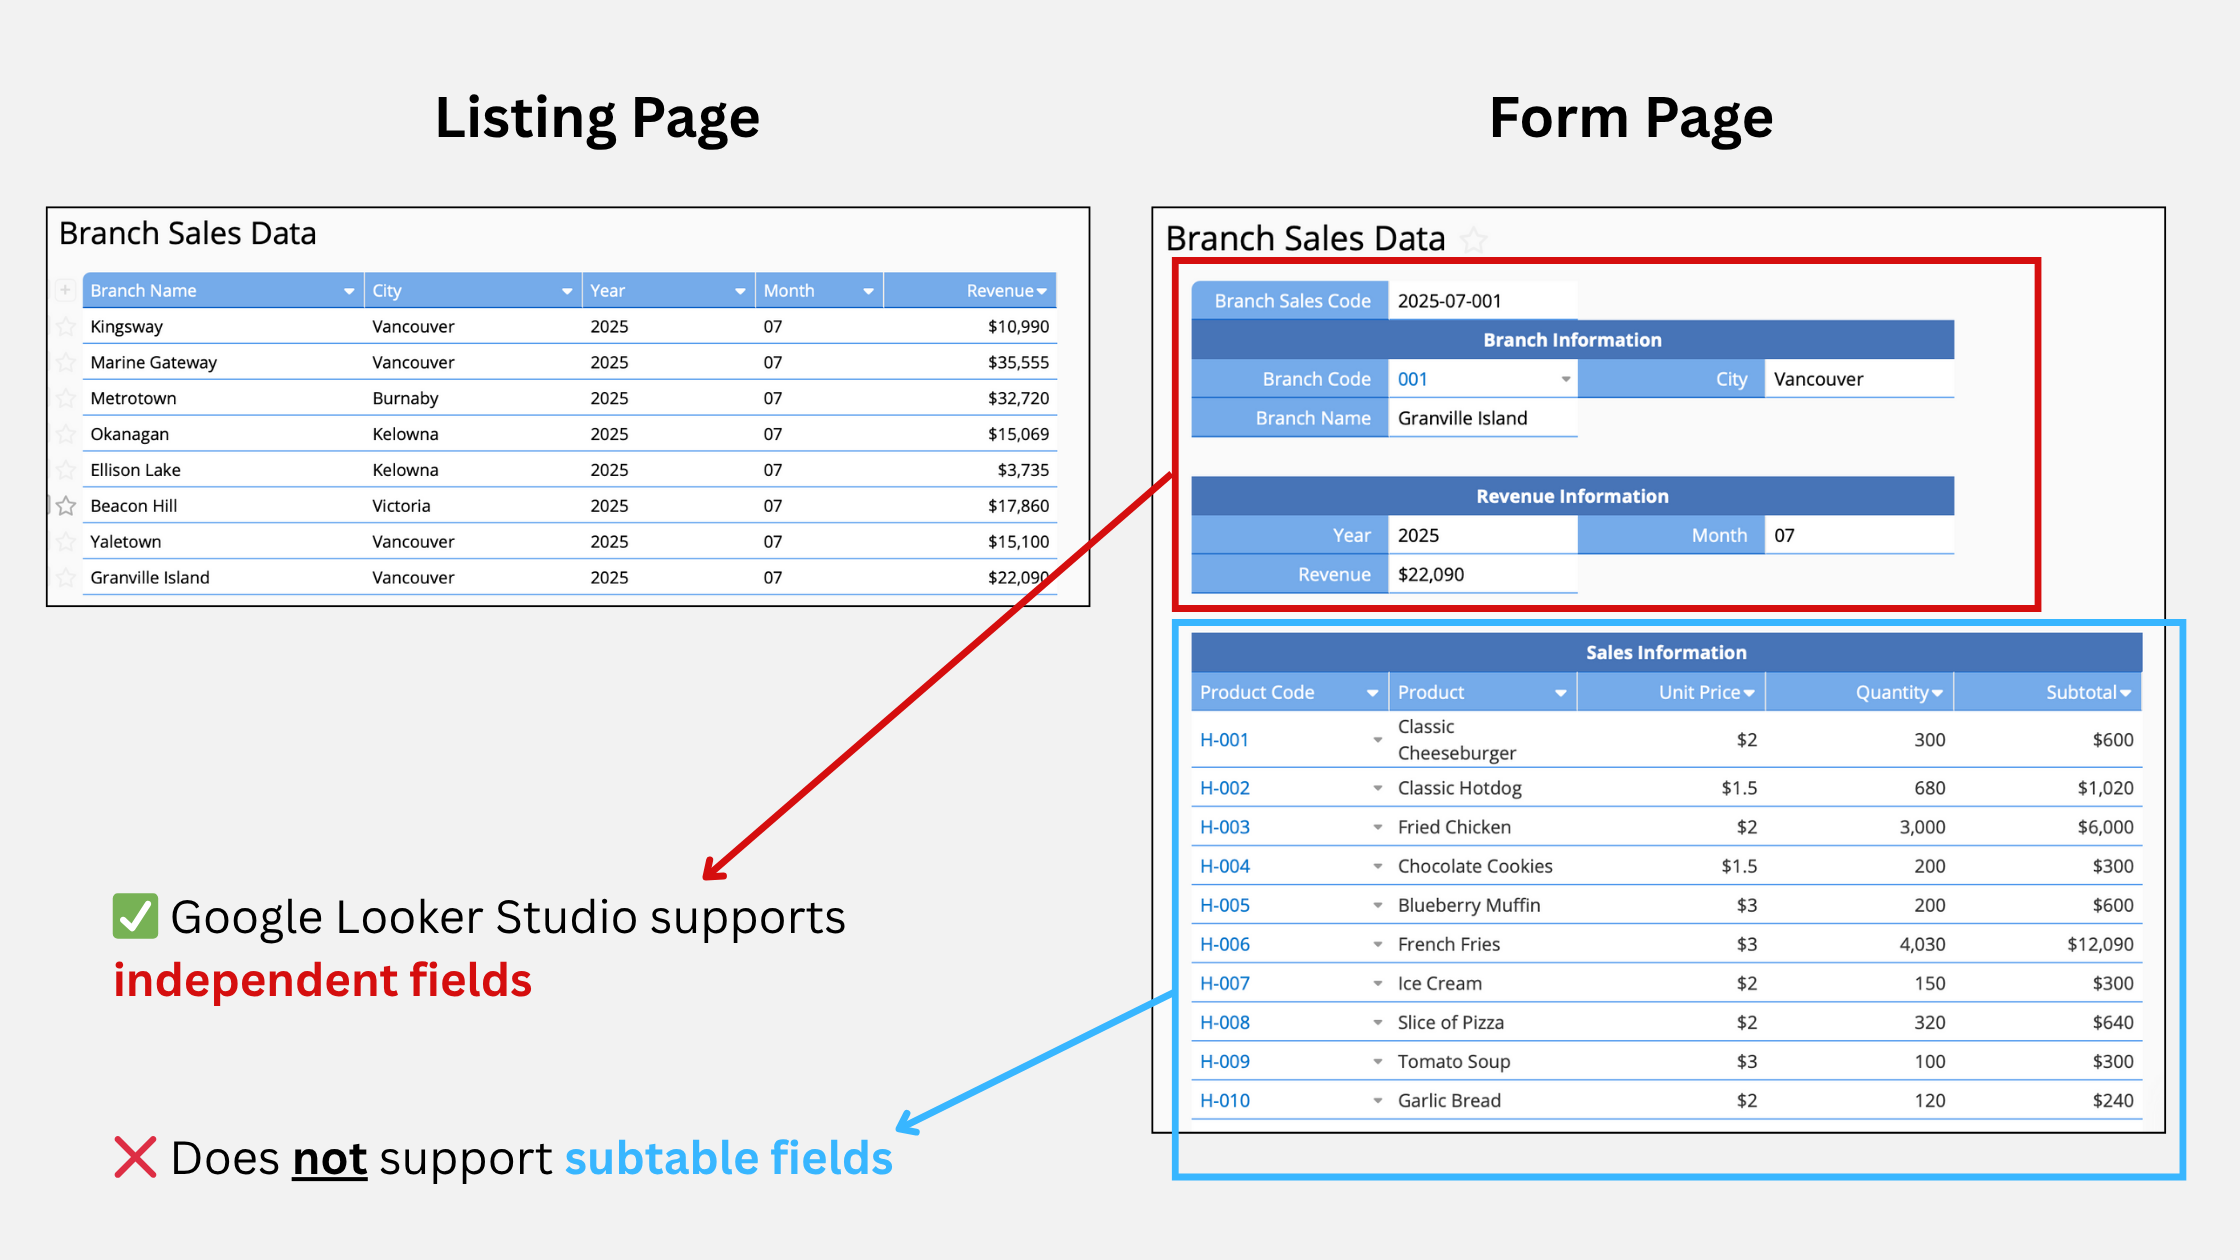This screenshot has height=1260, width=2240.
Task: Click the Sales Information section header
Action: tap(1666, 652)
